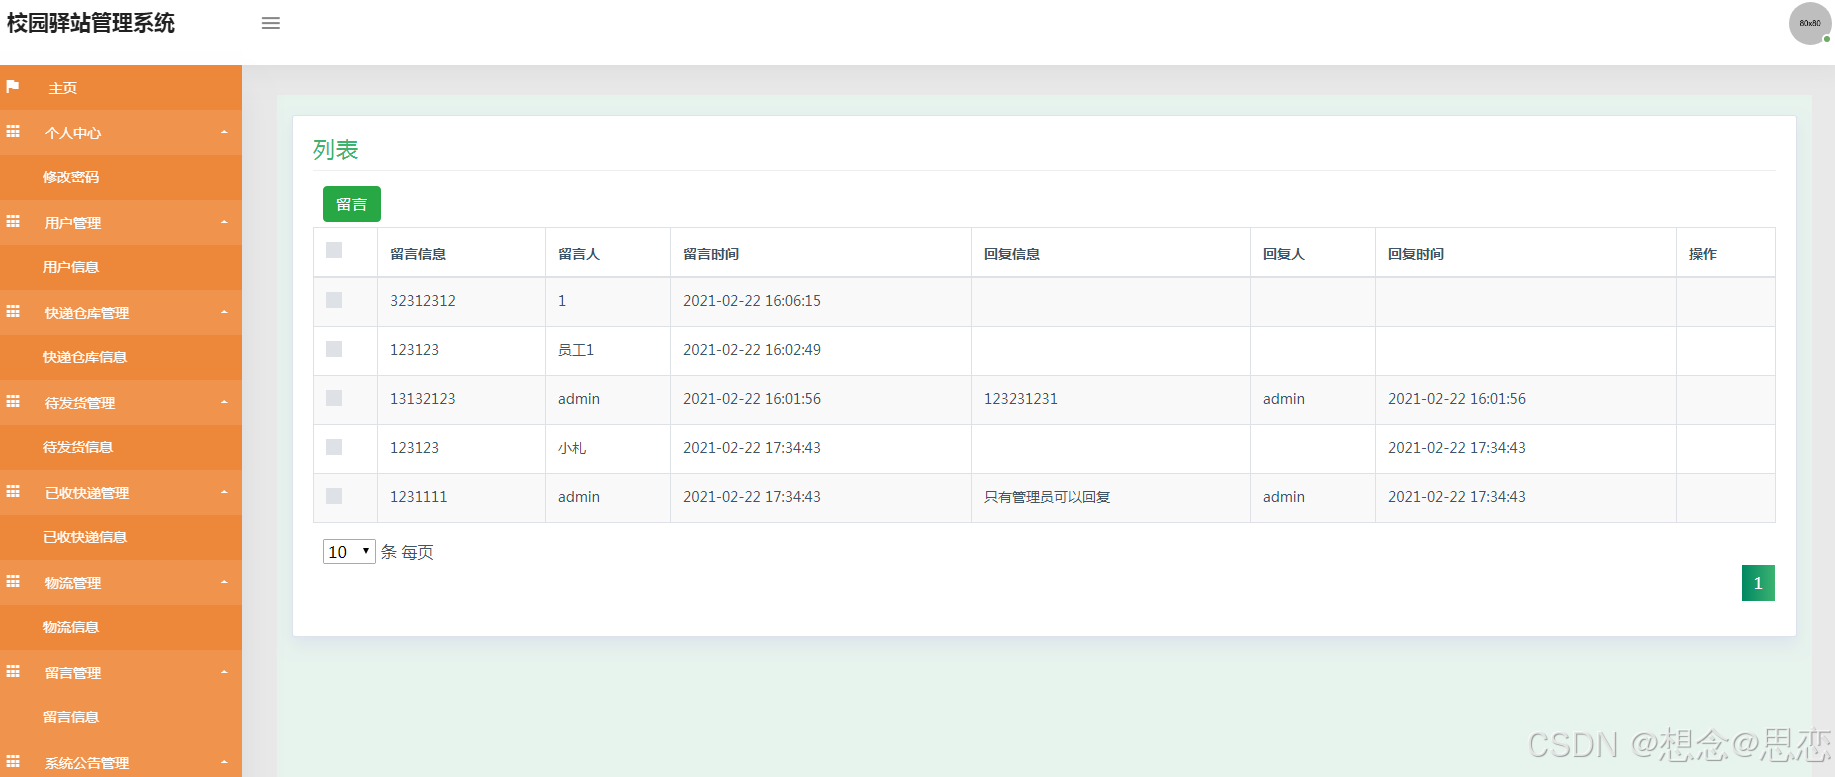This screenshot has height=777, width=1835.
Task: Open 待发货信息 in sidebar
Action: pos(78,447)
